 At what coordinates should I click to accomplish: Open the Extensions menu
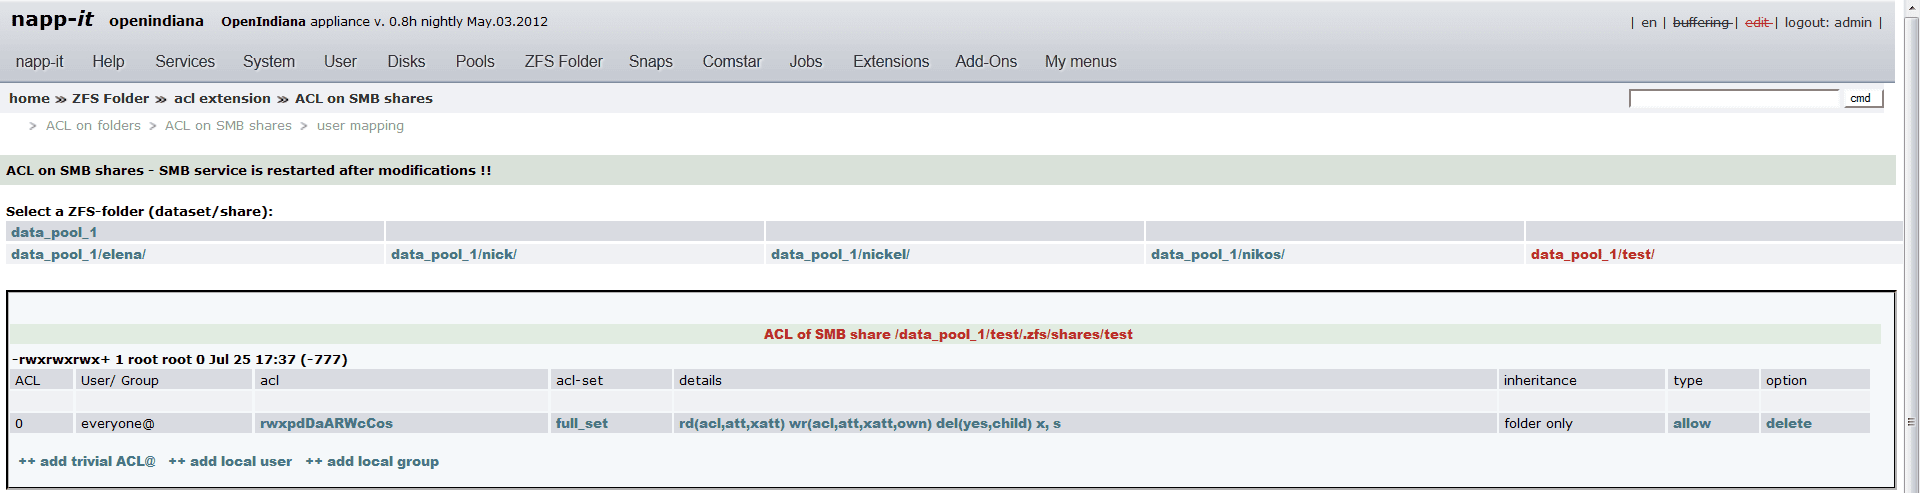[890, 62]
